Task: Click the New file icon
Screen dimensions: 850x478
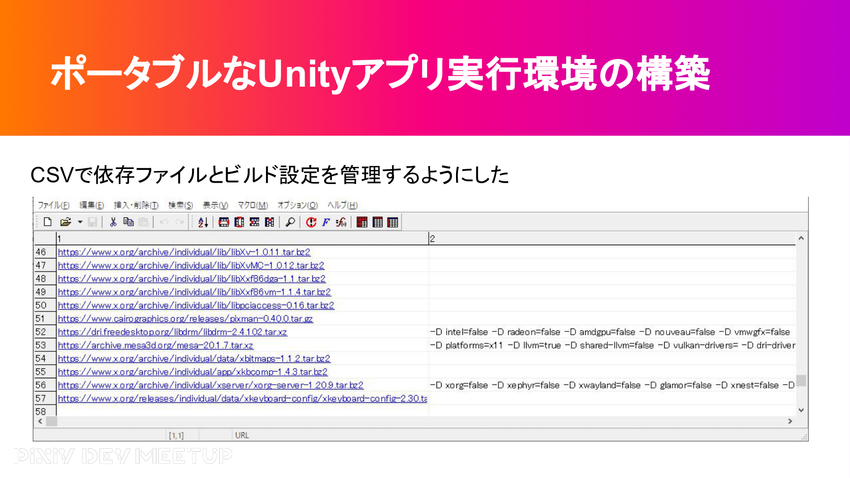Action: tap(47, 221)
